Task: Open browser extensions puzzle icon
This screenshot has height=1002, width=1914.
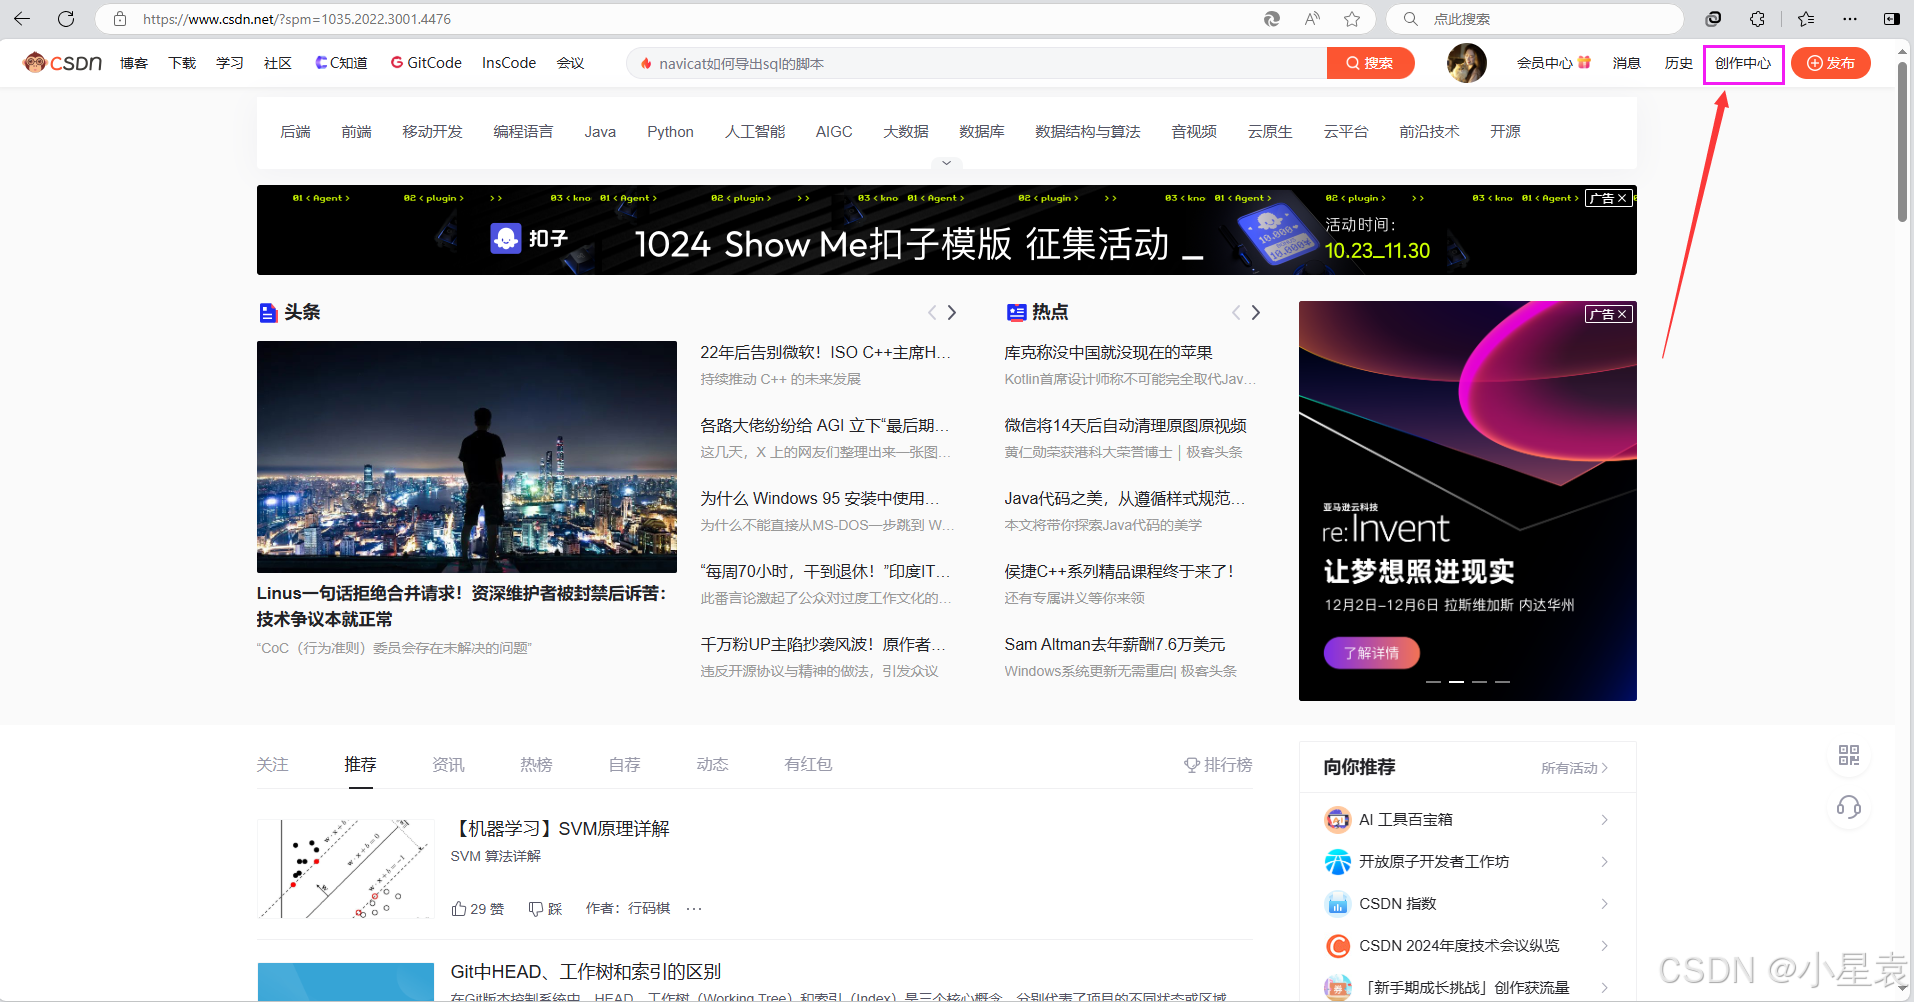Action: (1757, 19)
